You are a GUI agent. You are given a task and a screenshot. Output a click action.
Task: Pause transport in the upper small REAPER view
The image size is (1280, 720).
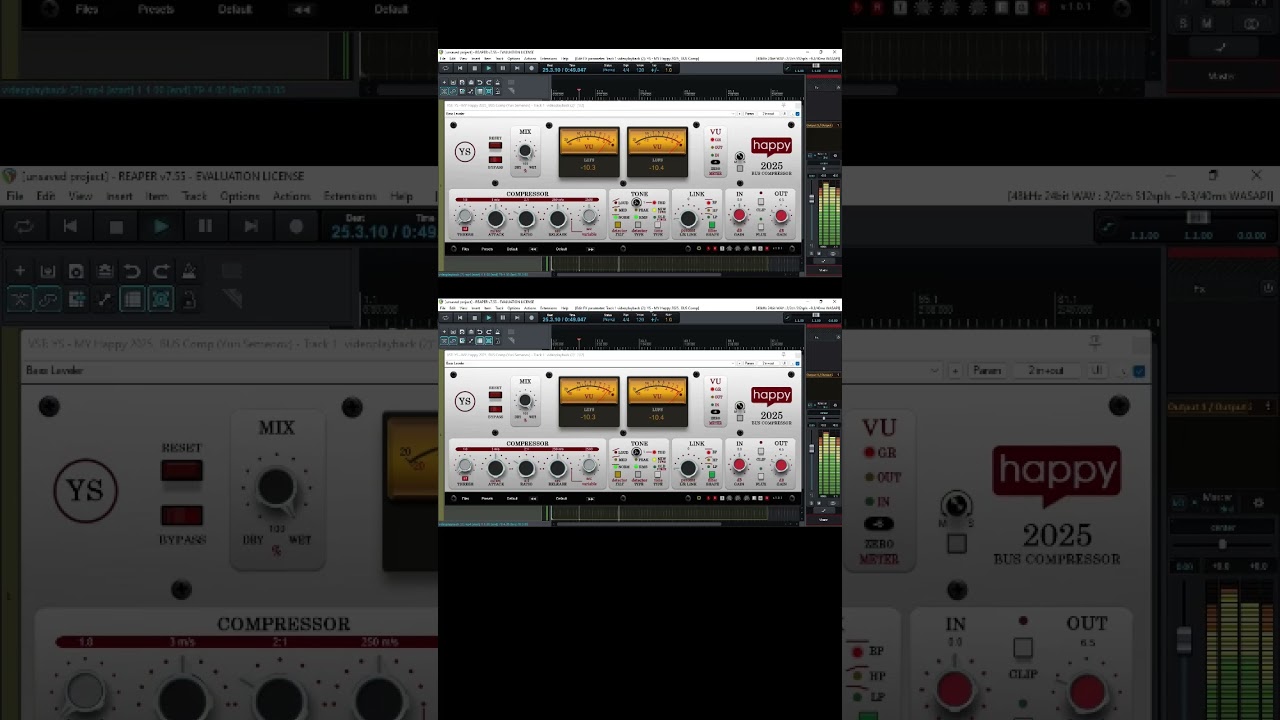click(503, 68)
